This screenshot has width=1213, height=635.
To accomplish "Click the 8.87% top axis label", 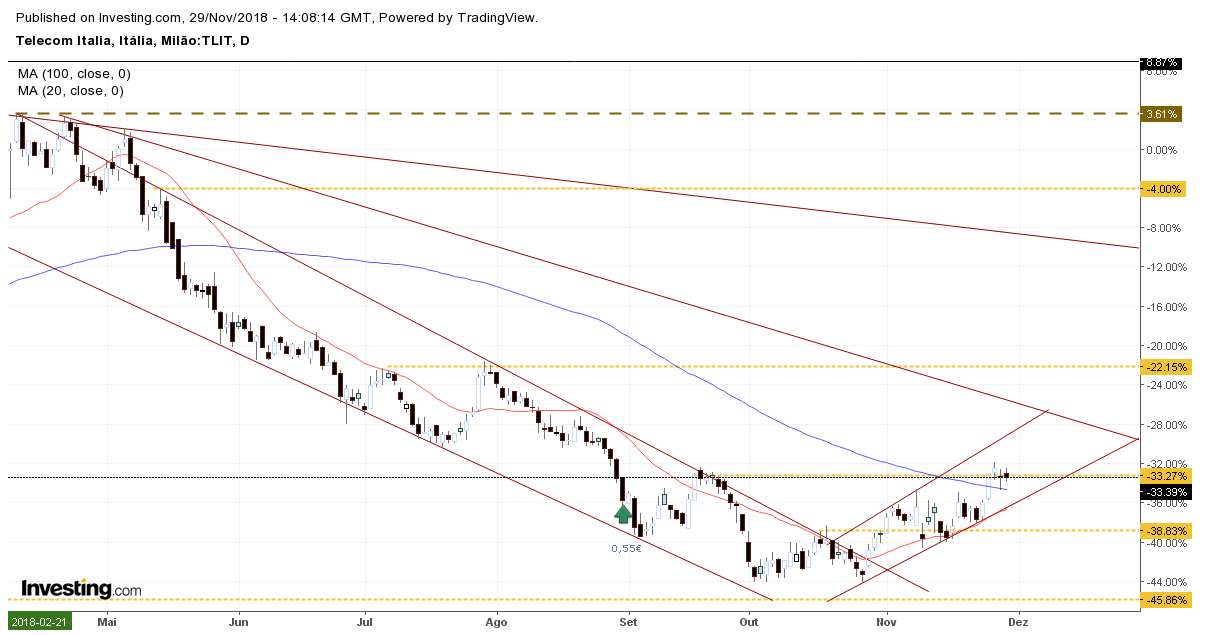I will coord(1162,62).
